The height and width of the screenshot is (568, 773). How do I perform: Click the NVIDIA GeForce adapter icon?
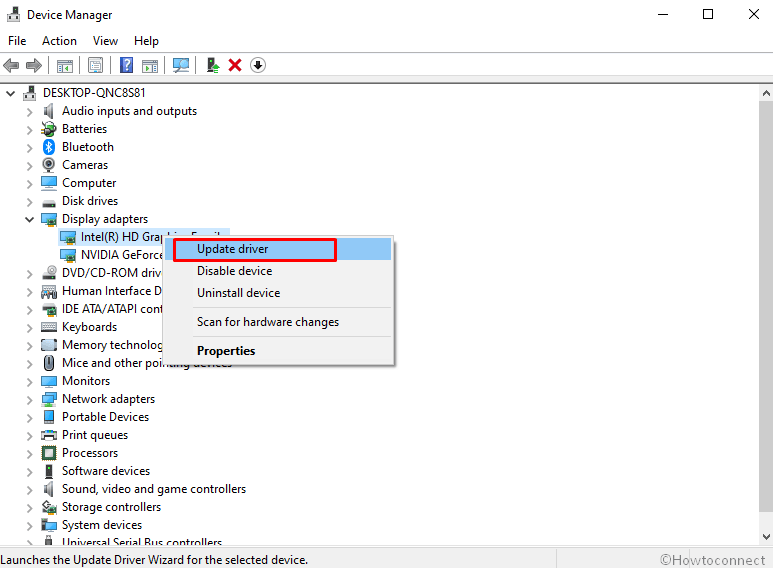coord(68,255)
